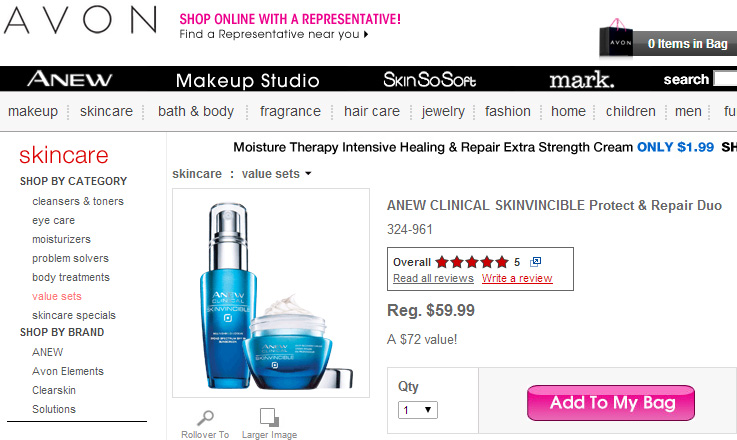
Task: Click the five-star overall rating
Action: (472, 262)
